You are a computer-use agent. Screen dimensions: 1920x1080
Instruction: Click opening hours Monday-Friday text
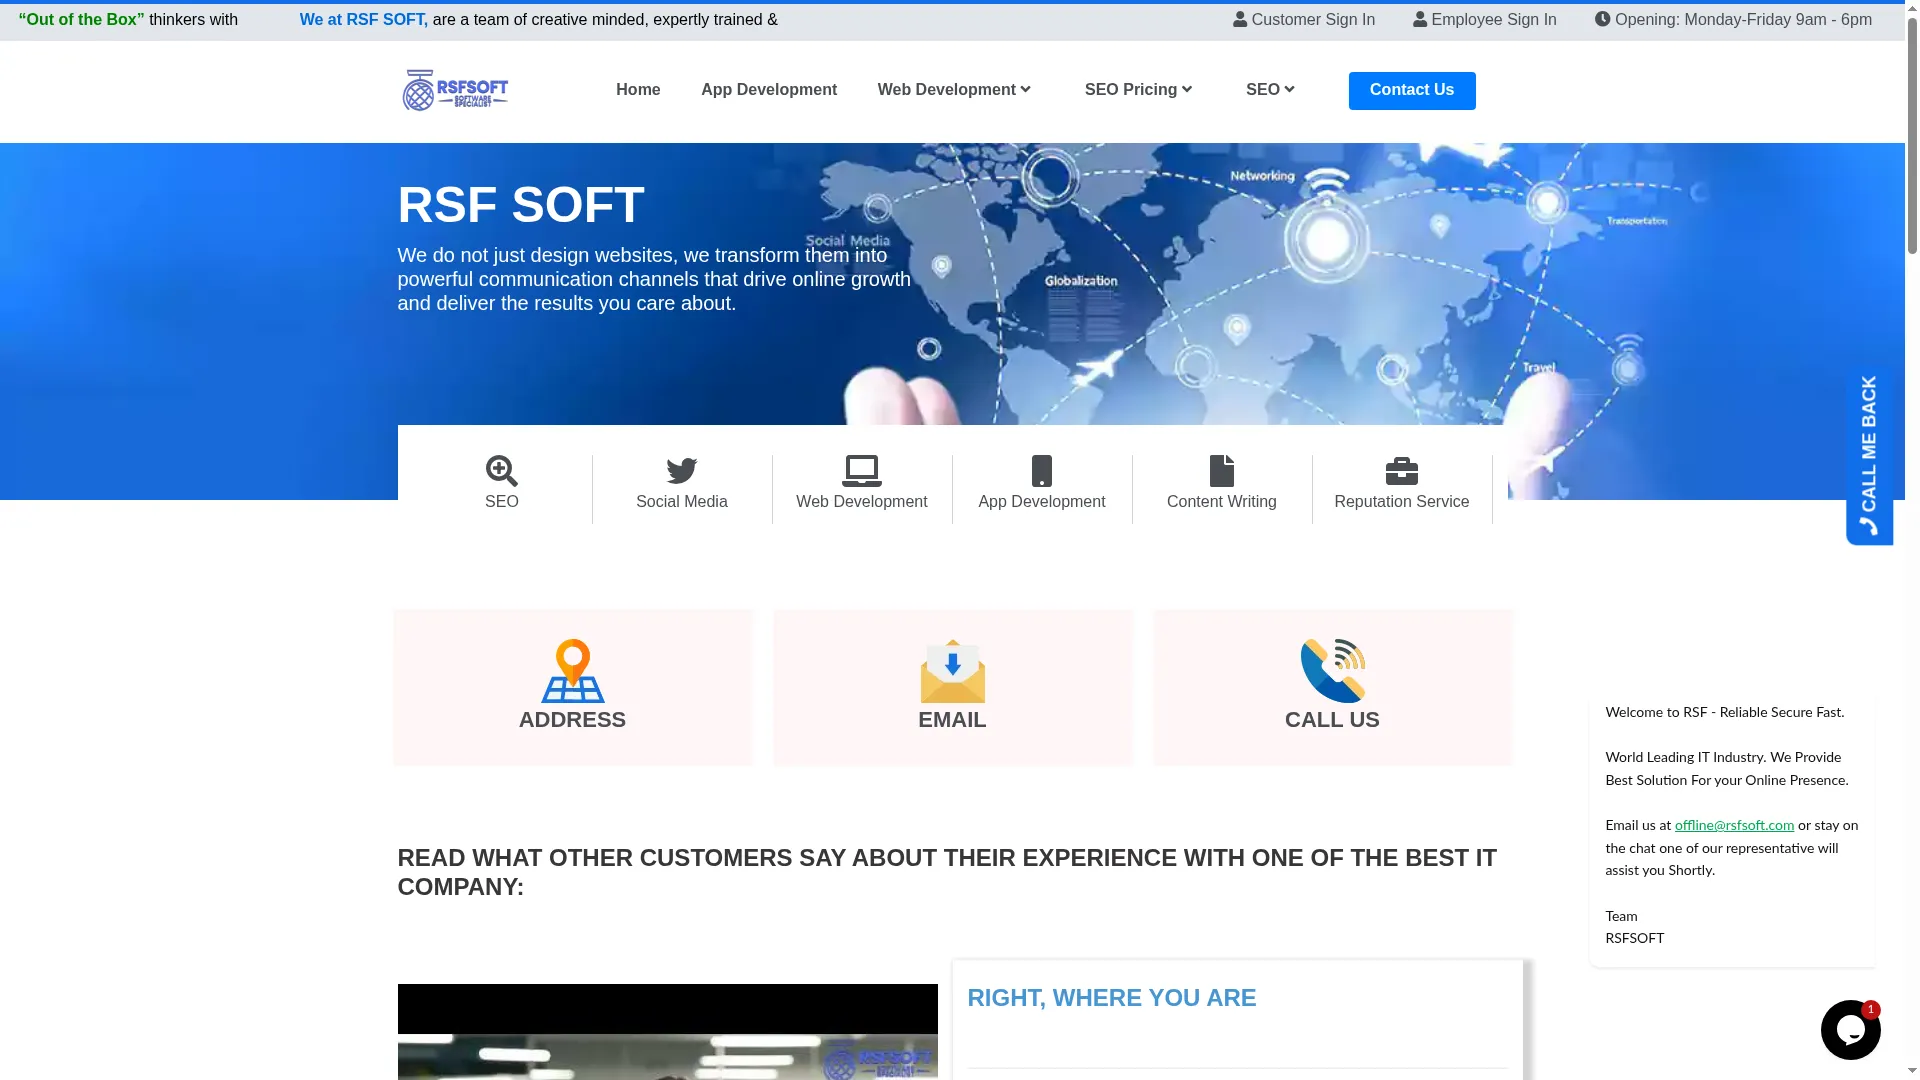coord(1743,20)
